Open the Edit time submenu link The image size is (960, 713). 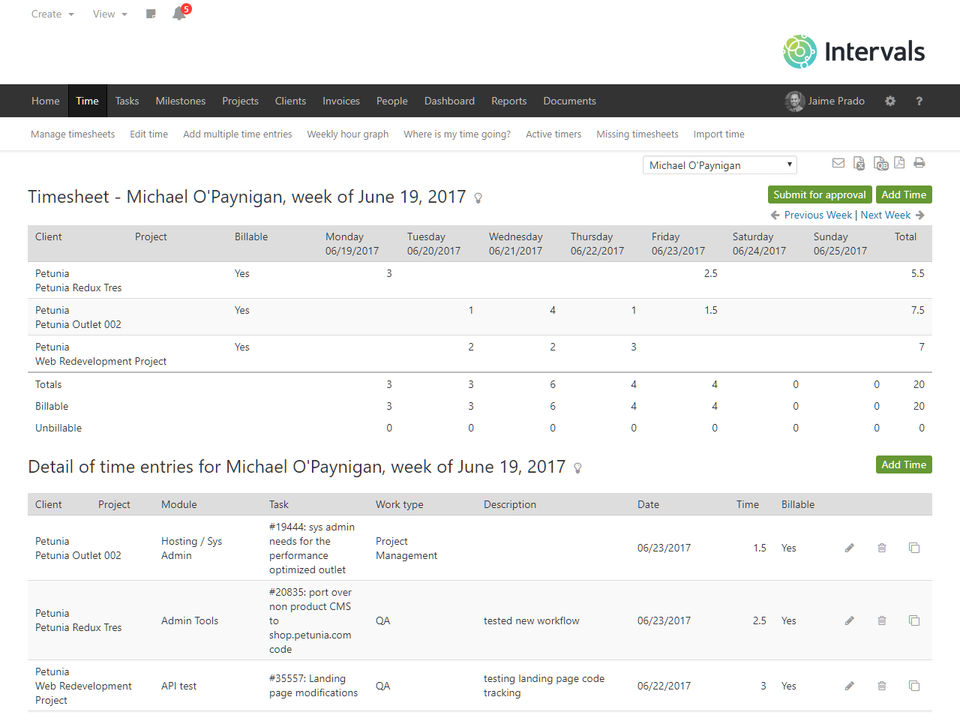pyautogui.click(x=149, y=134)
